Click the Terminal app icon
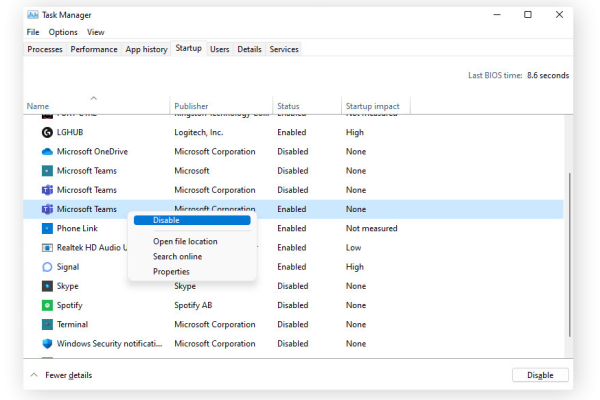The height and width of the screenshot is (400, 600). [47, 325]
